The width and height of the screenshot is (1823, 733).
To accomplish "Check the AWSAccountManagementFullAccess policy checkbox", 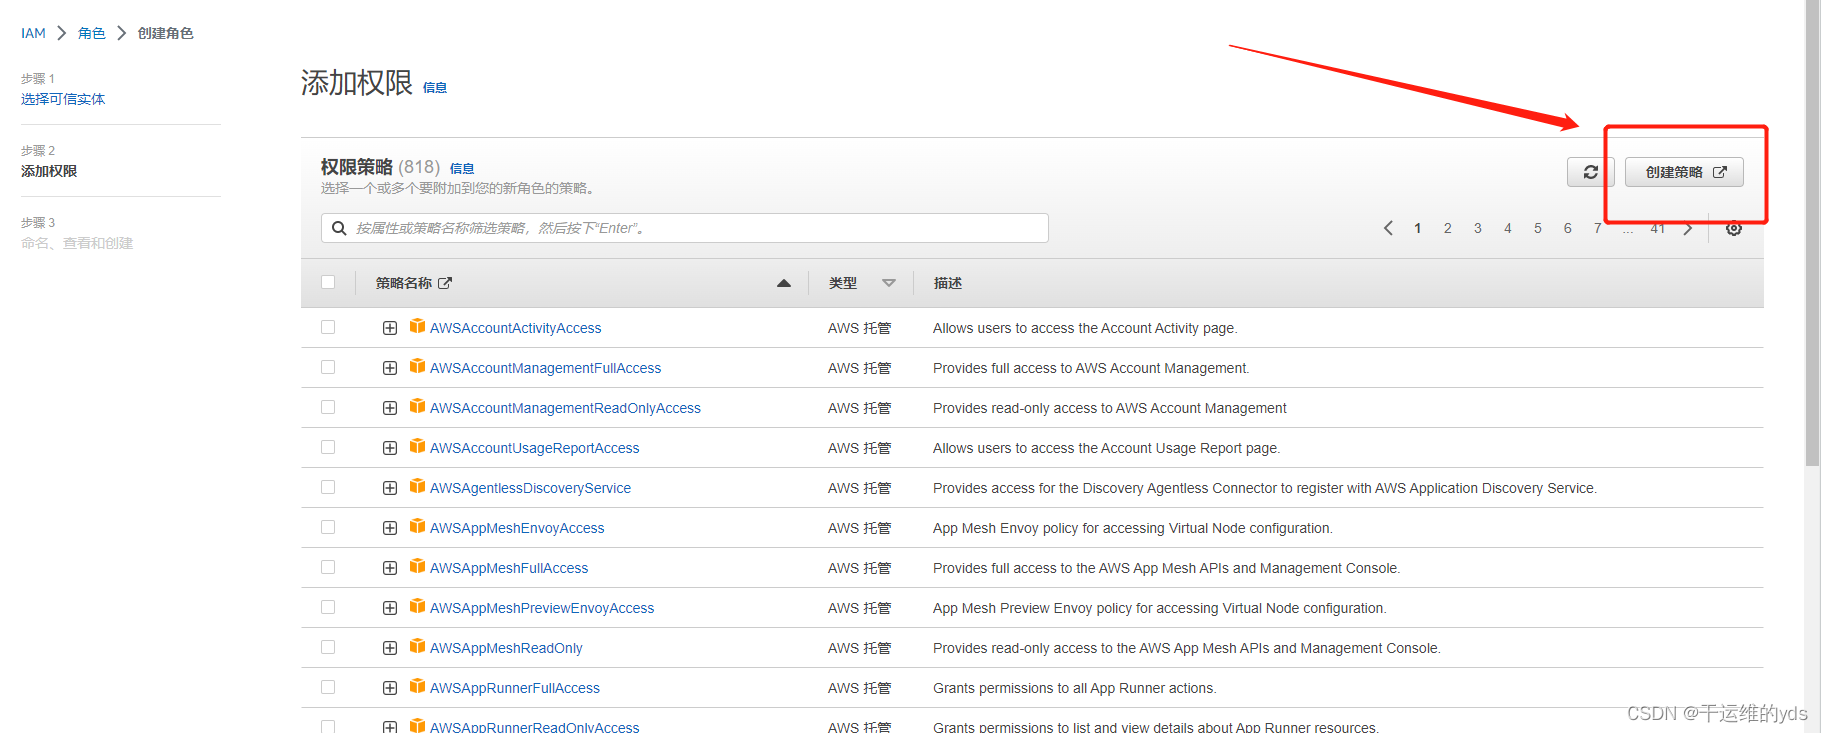I will 328,367.
